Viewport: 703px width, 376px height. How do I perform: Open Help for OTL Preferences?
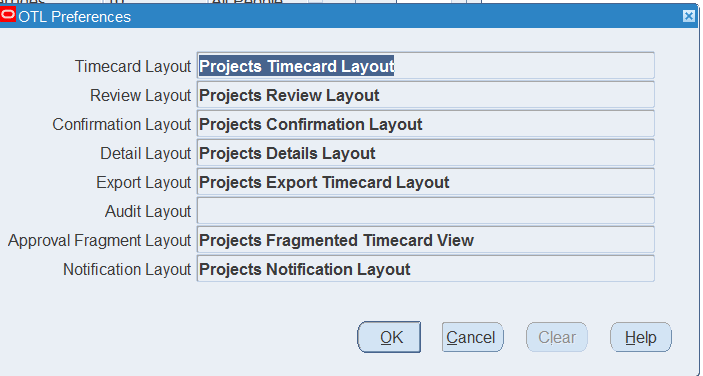(641, 337)
